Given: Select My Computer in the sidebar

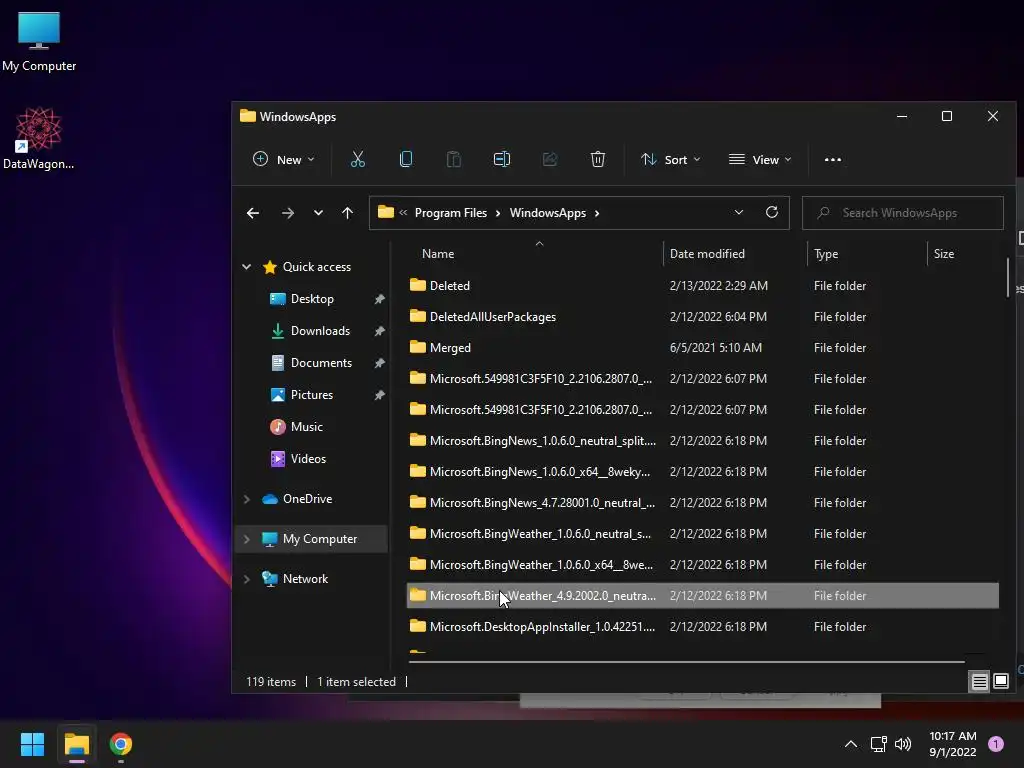Looking at the screenshot, I should tap(319, 539).
